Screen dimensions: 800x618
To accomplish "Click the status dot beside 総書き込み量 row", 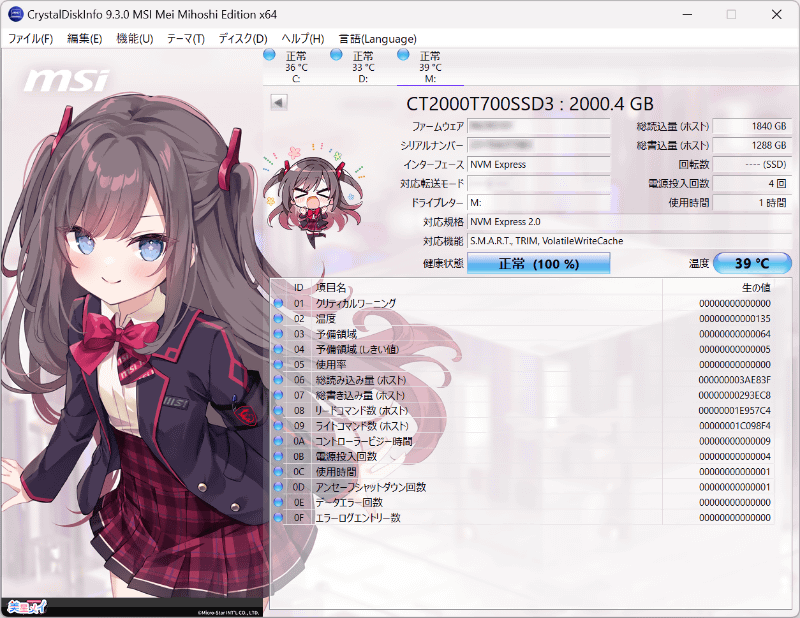I will (x=276, y=395).
